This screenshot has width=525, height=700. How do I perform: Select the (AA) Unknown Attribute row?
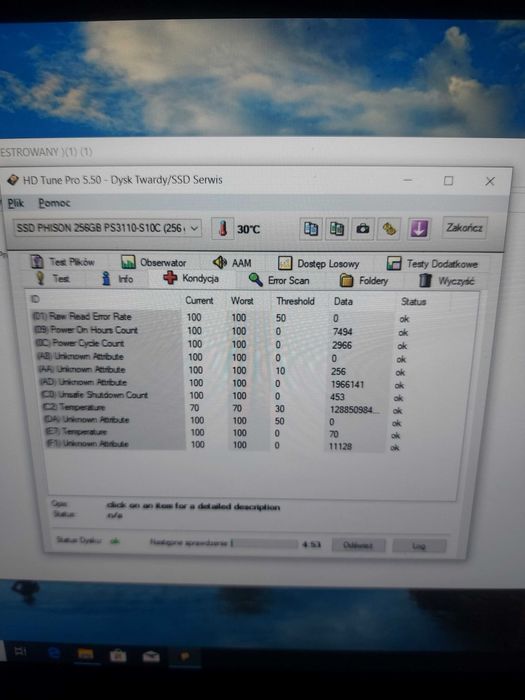click(221, 370)
